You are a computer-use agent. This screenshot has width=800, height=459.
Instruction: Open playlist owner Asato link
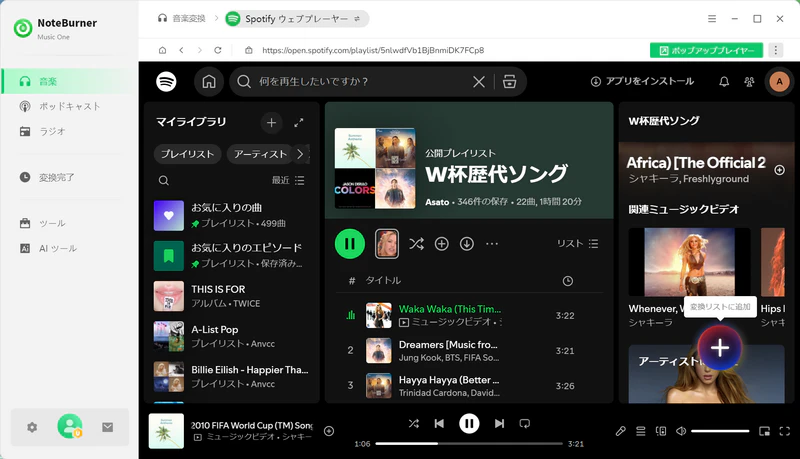[437, 202]
